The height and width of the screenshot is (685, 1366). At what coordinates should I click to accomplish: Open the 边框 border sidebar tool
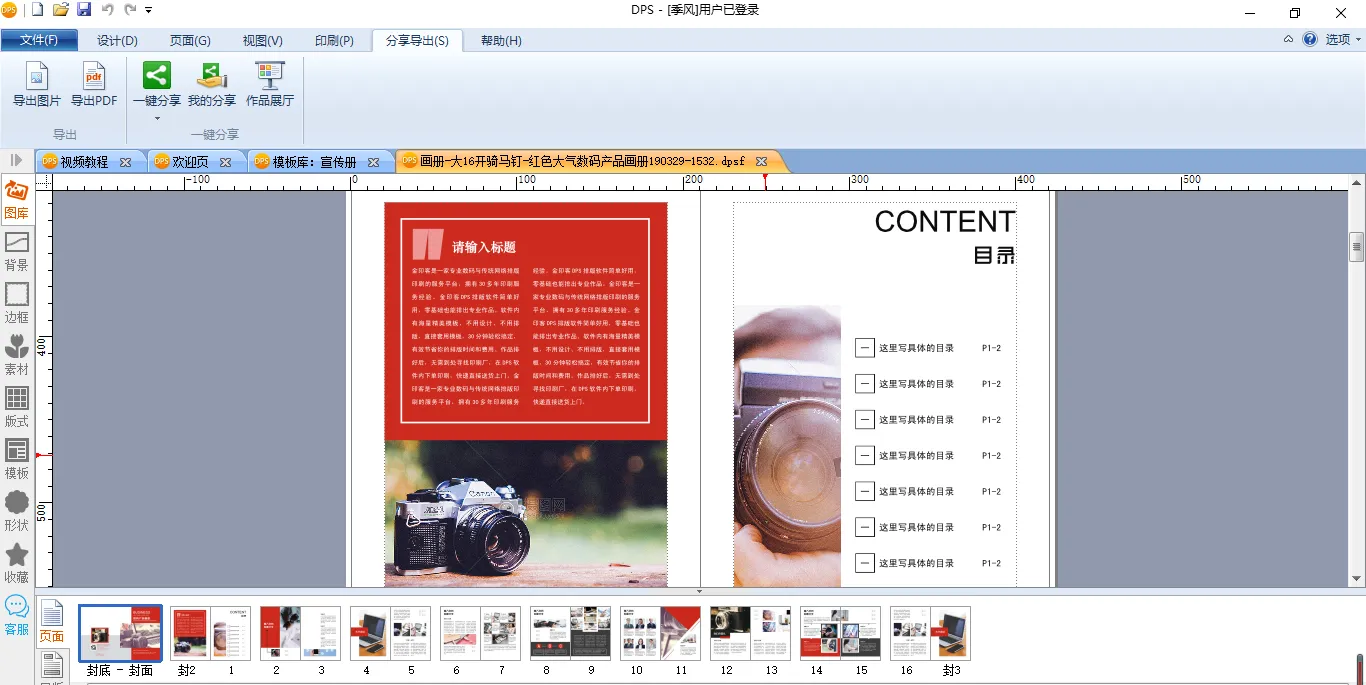(x=17, y=303)
